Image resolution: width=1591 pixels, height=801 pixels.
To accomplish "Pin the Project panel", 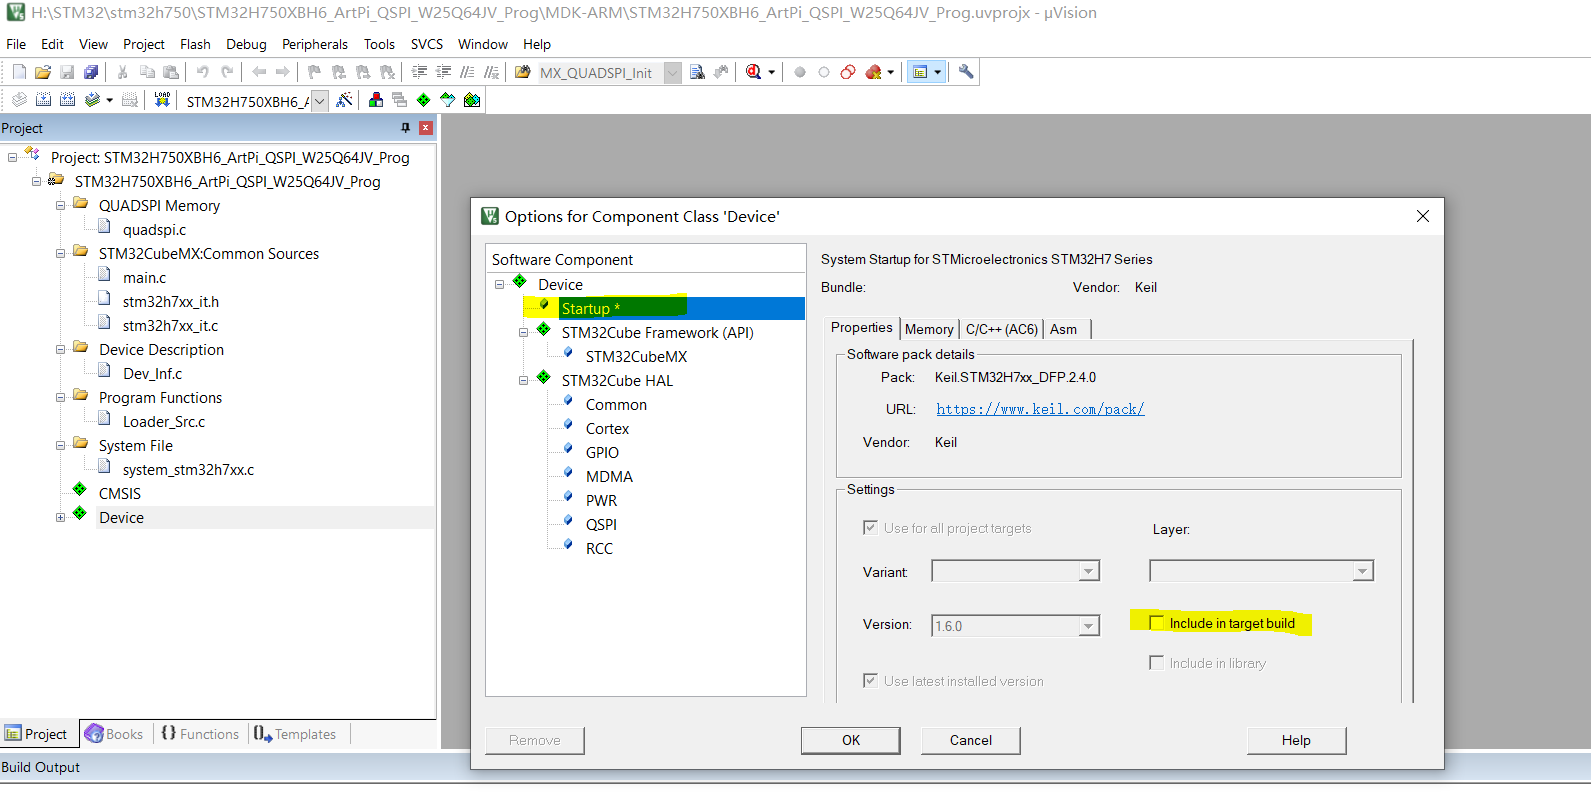I will pos(405,128).
